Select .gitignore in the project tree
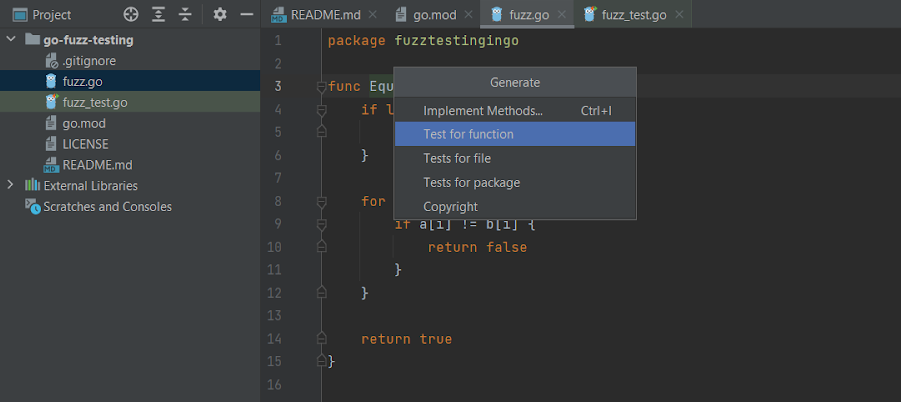The image size is (901, 402). (130, 60)
